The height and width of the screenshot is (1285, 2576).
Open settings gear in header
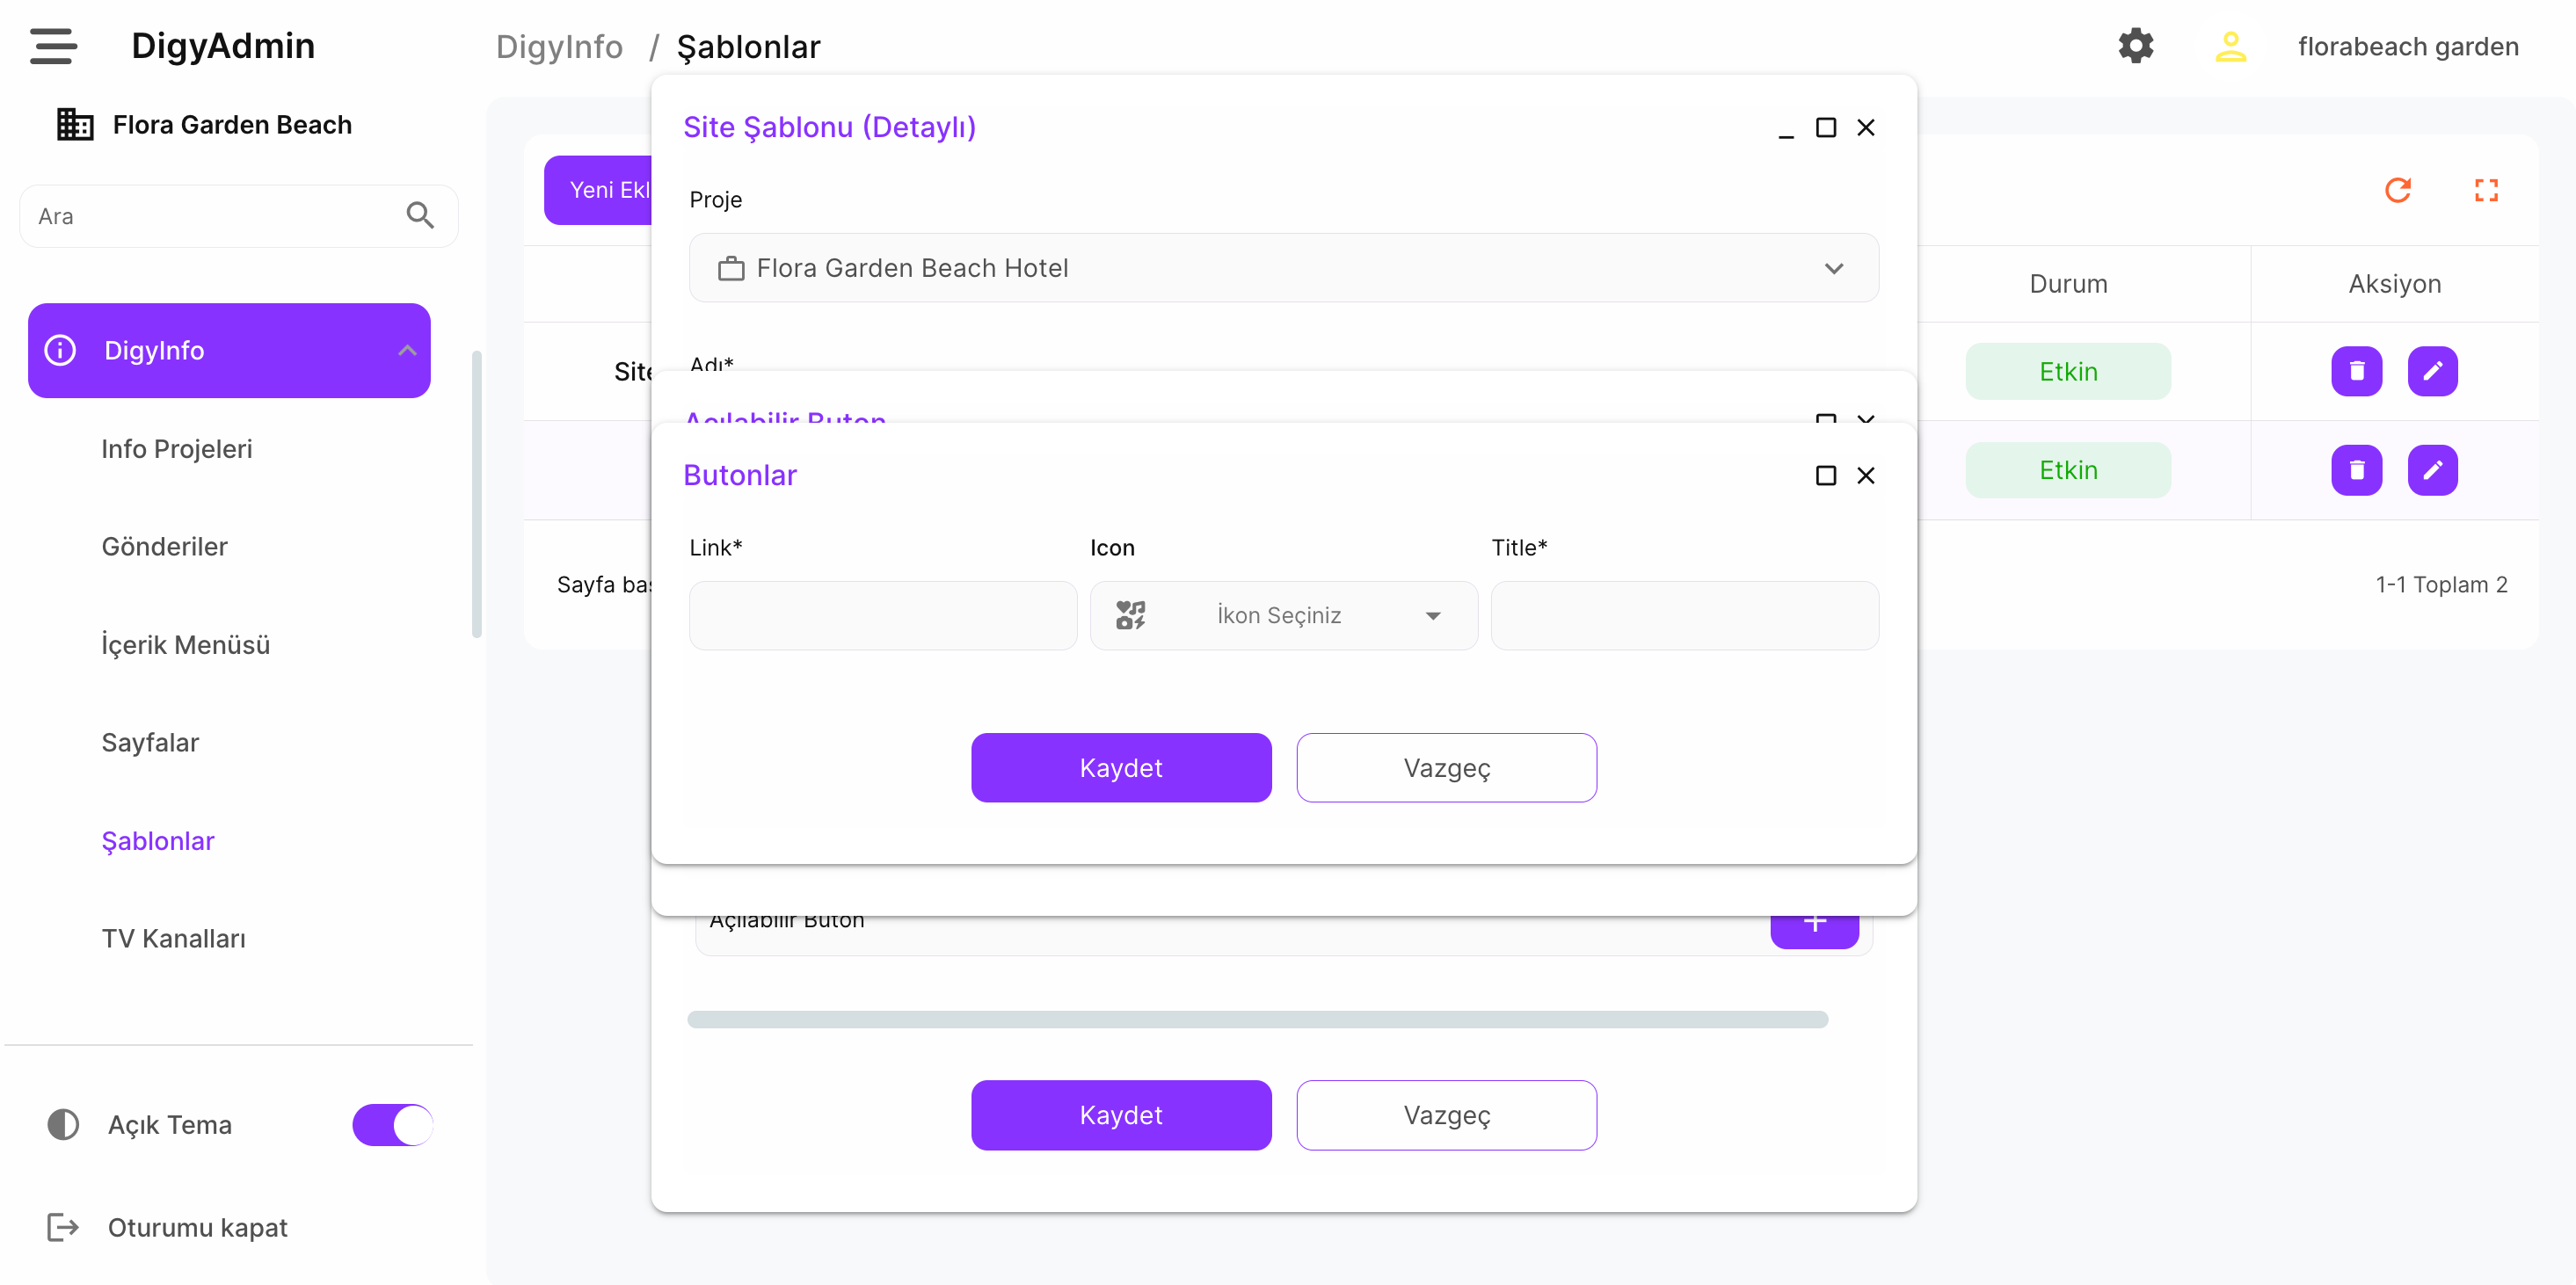tap(2135, 46)
